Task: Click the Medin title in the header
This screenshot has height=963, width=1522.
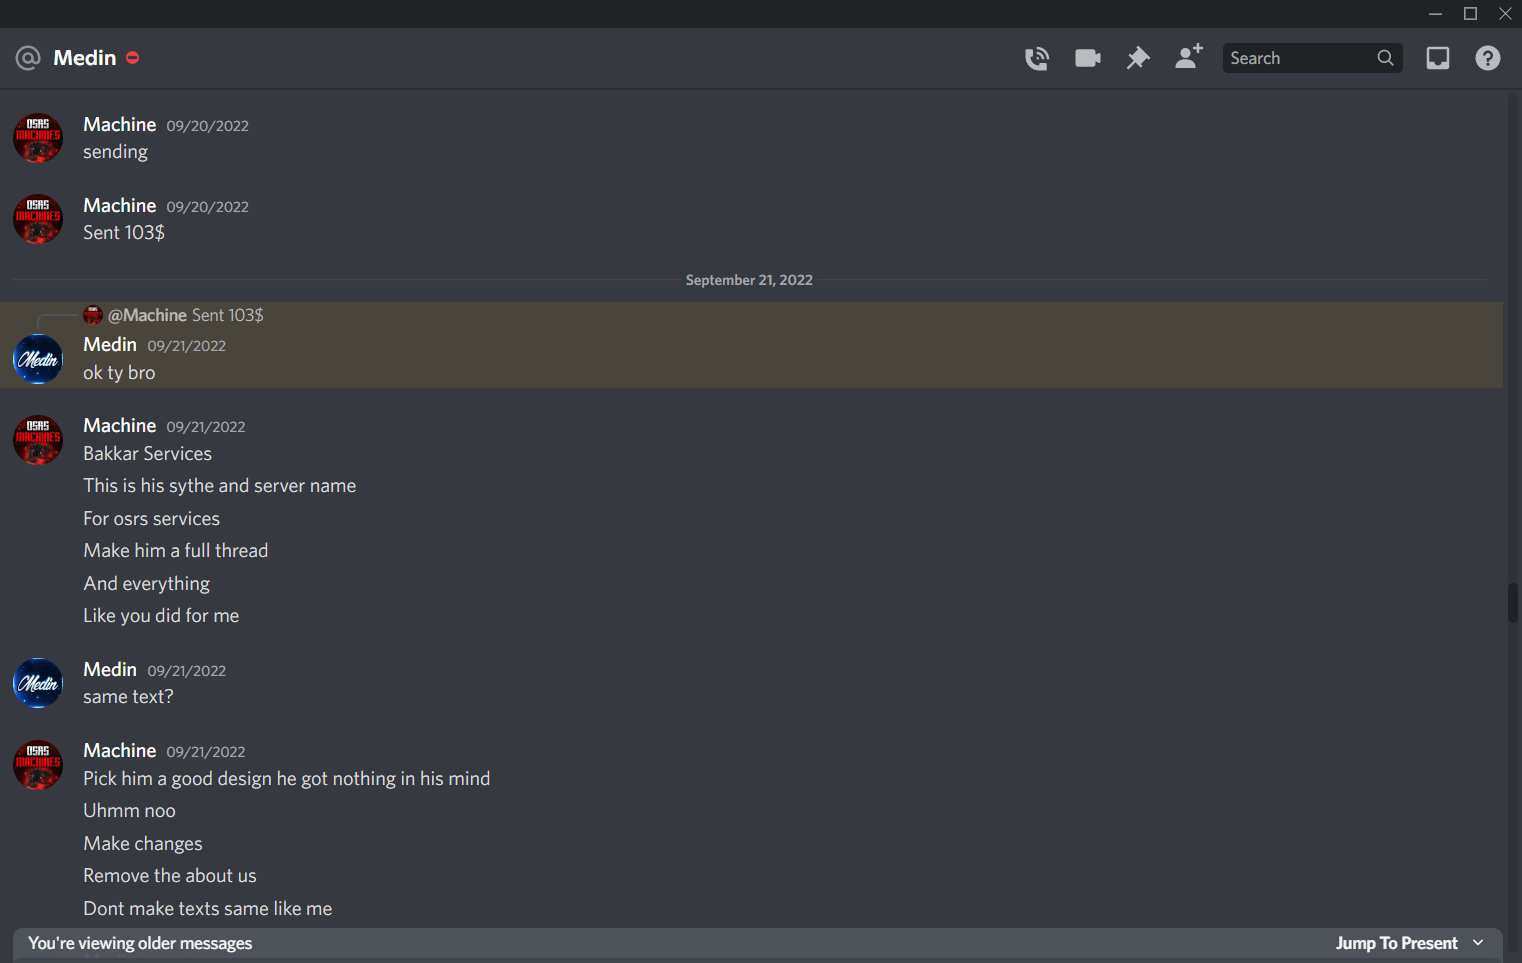Action: click(85, 58)
